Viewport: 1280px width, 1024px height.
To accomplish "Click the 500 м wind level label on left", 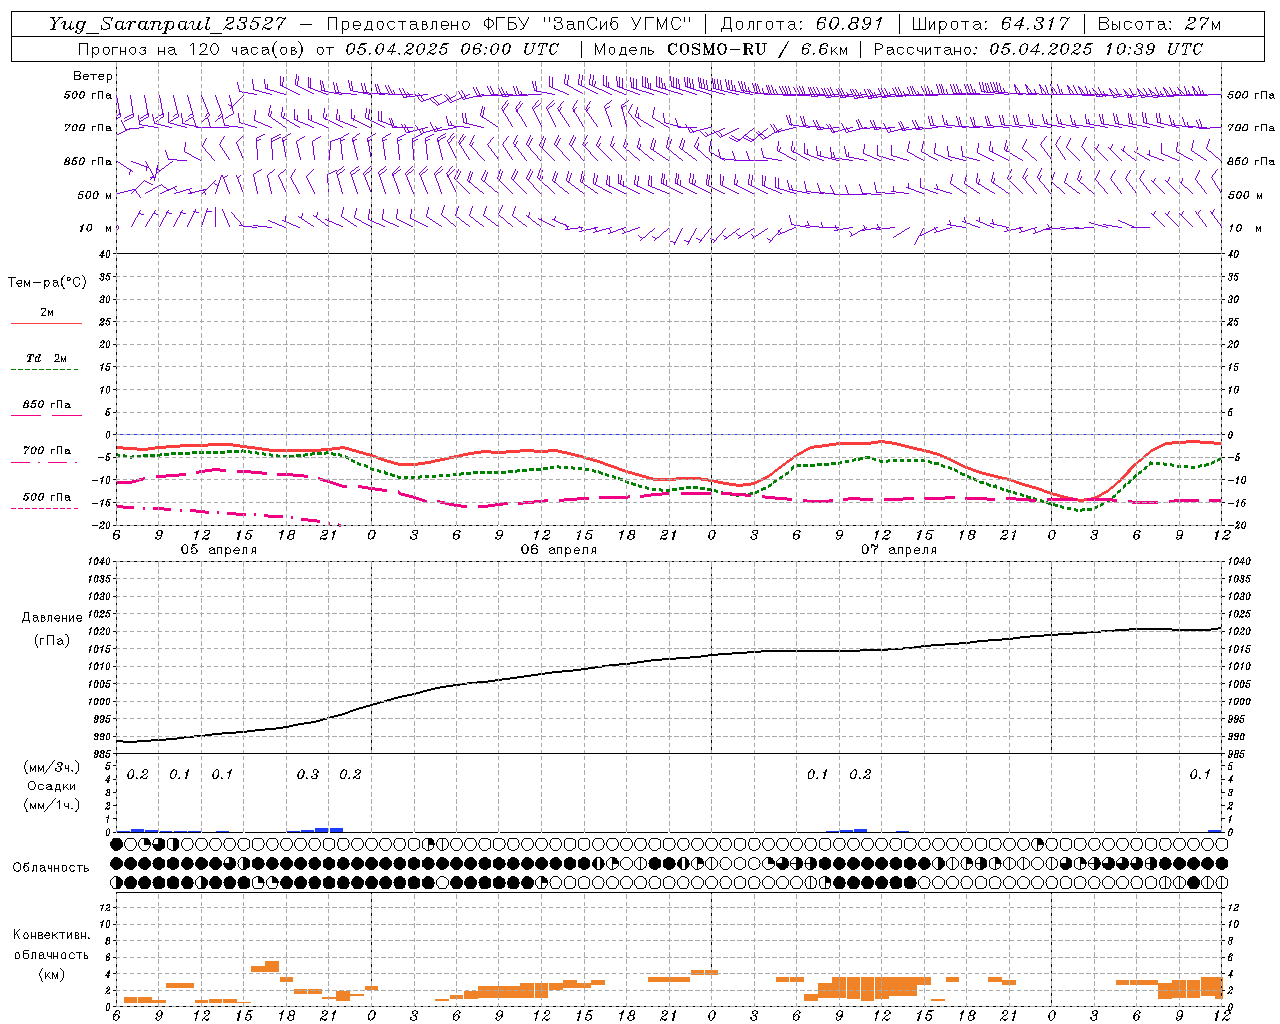I will [94, 195].
